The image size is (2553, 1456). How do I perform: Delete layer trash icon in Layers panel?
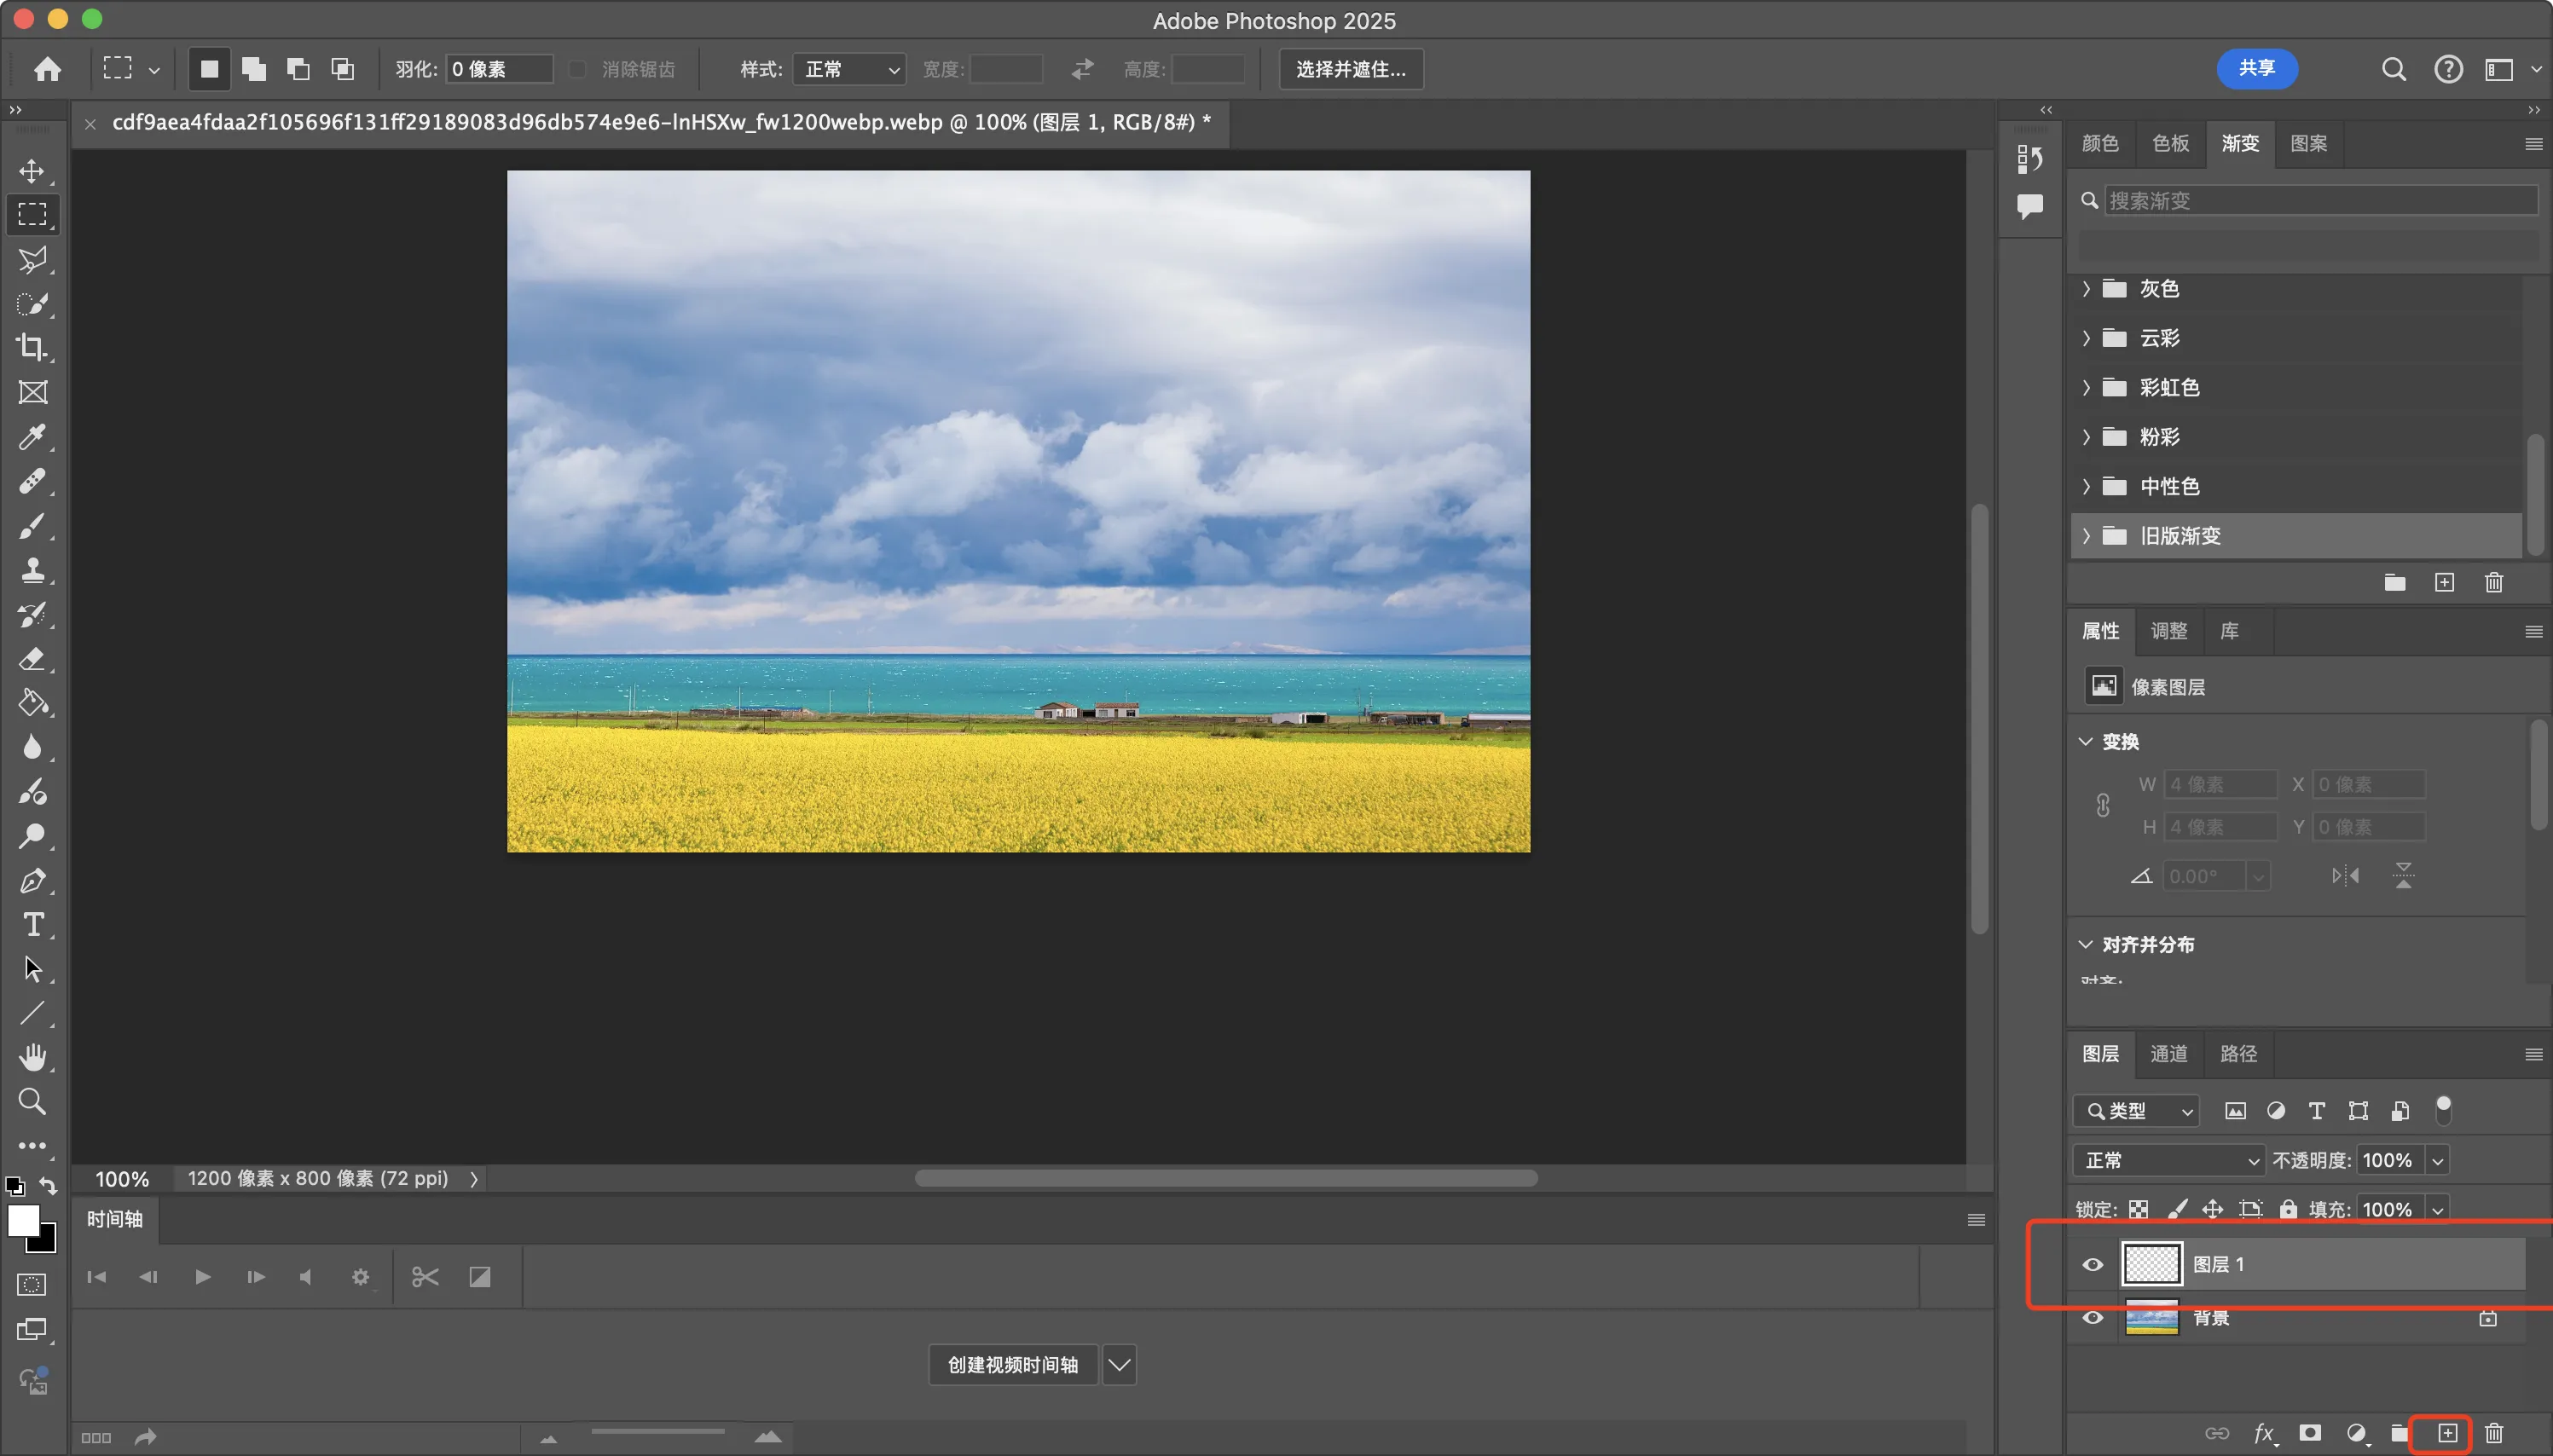(x=2493, y=1433)
